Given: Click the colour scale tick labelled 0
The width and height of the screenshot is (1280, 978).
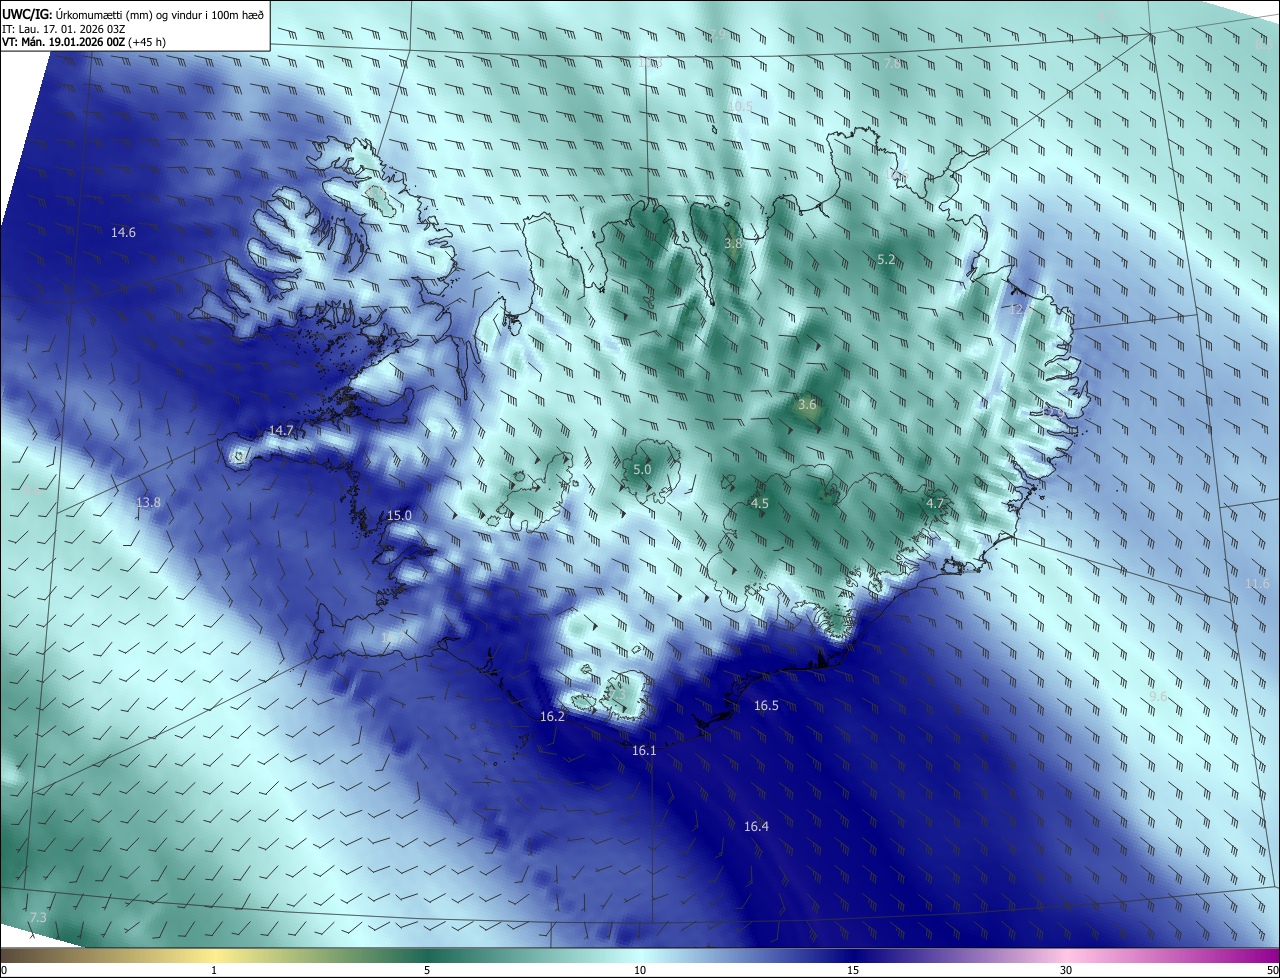Looking at the screenshot, I should pyautogui.click(x=3, y=970).
